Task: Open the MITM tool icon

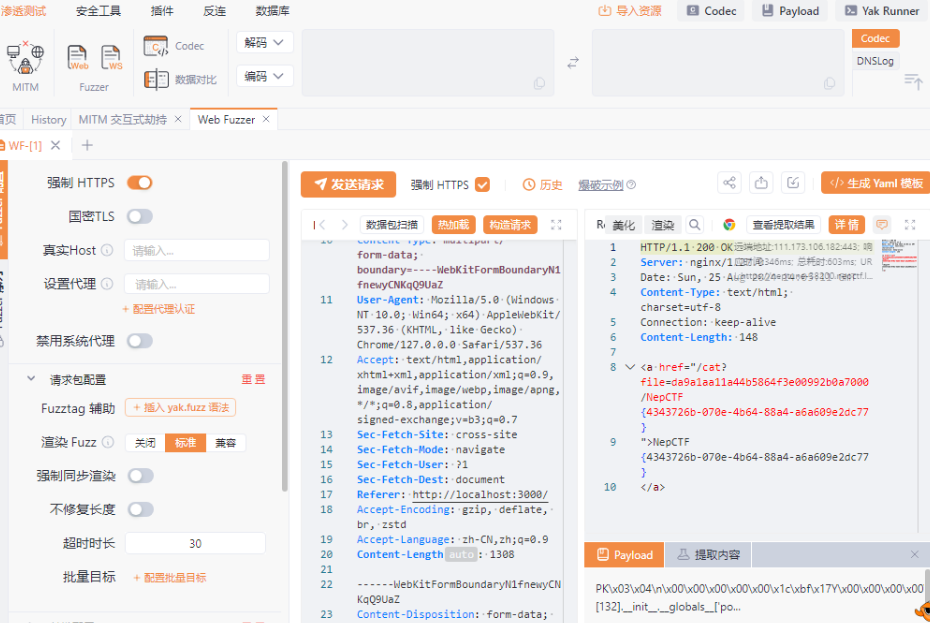Action: [x=25, y=58]
